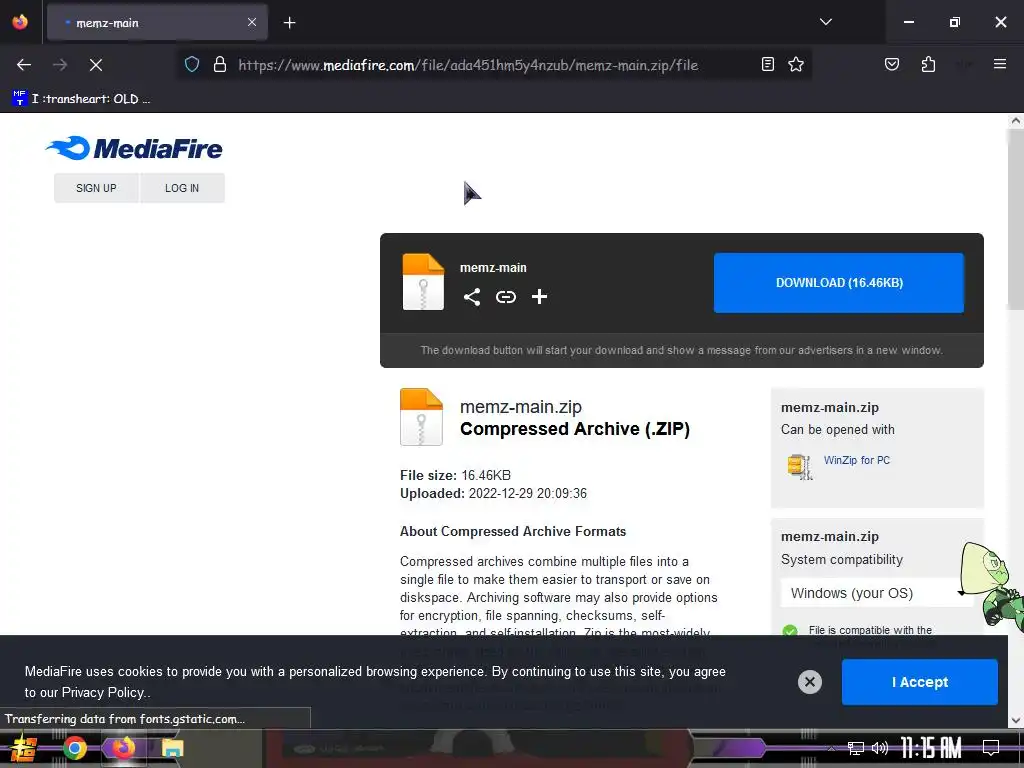Expand the list all tabs chevron
The width and height of the screenshot is (1024, 768).
pyautogui.click(x=825, y=22)
